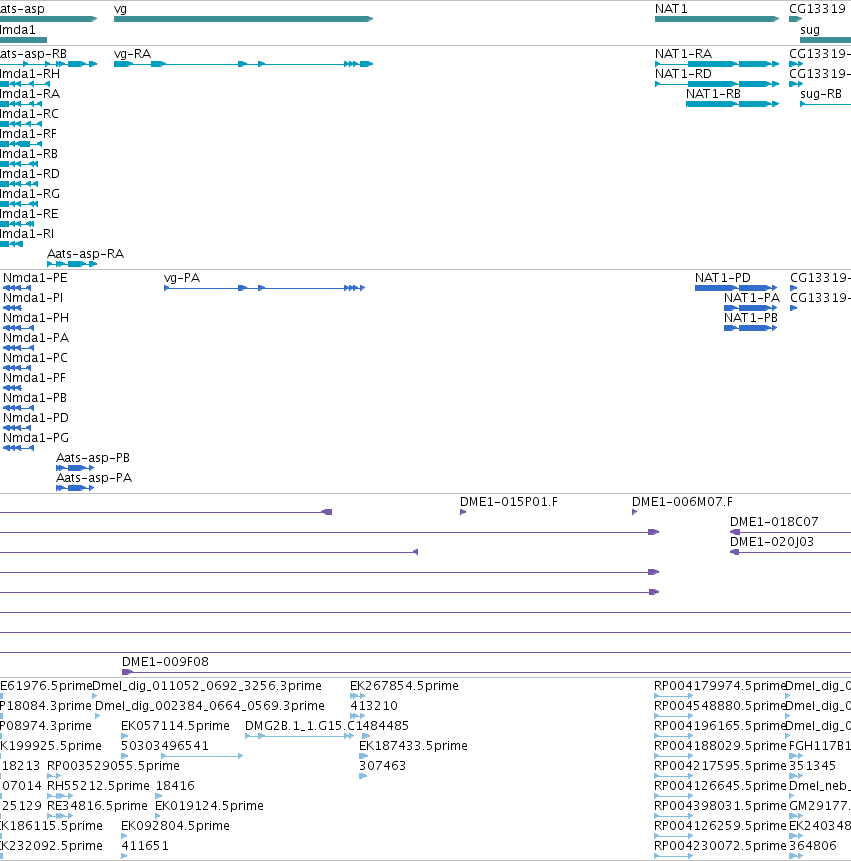Image resolution: width=851 pixels, height=861 pixels.
Task: Click the NAT1-PB protein label
Action: [751, 318]
